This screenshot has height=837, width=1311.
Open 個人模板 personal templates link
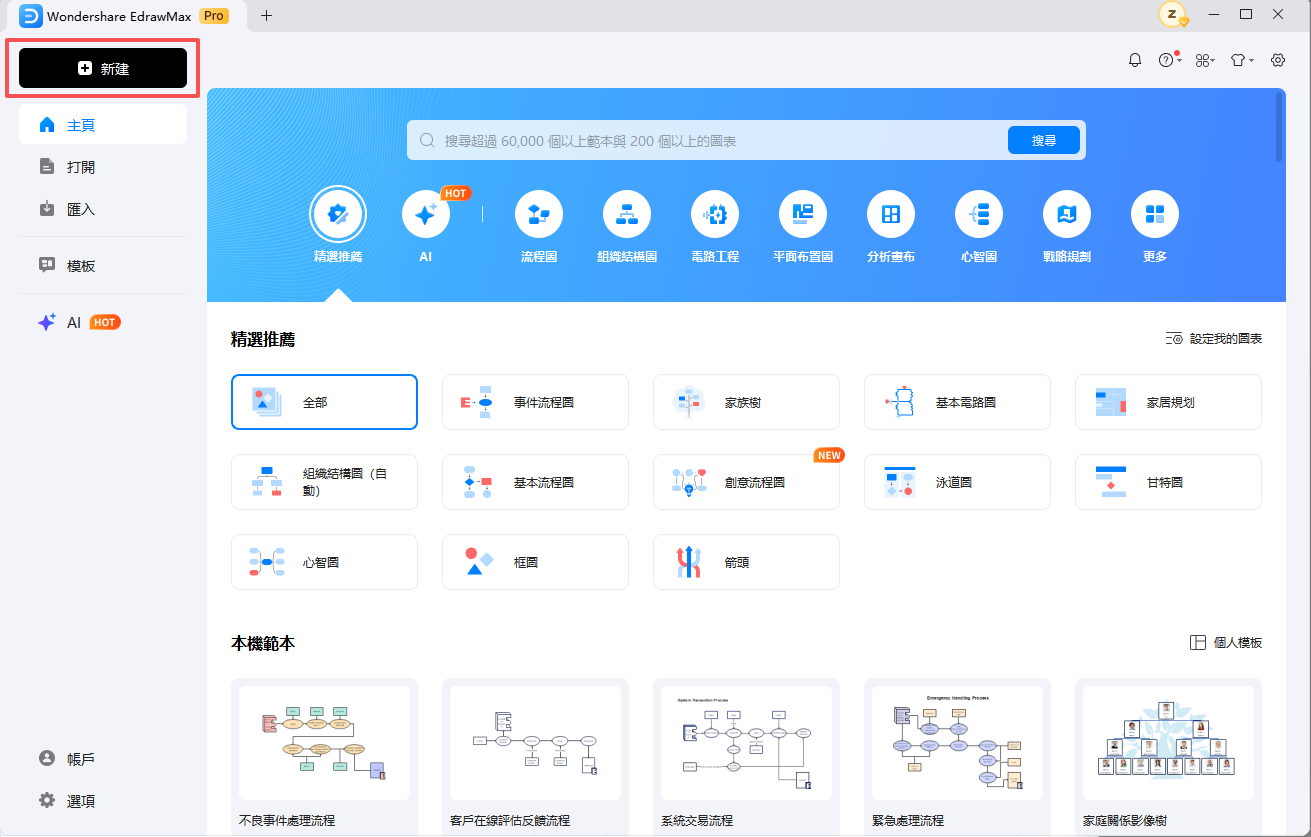[1225, 642]
